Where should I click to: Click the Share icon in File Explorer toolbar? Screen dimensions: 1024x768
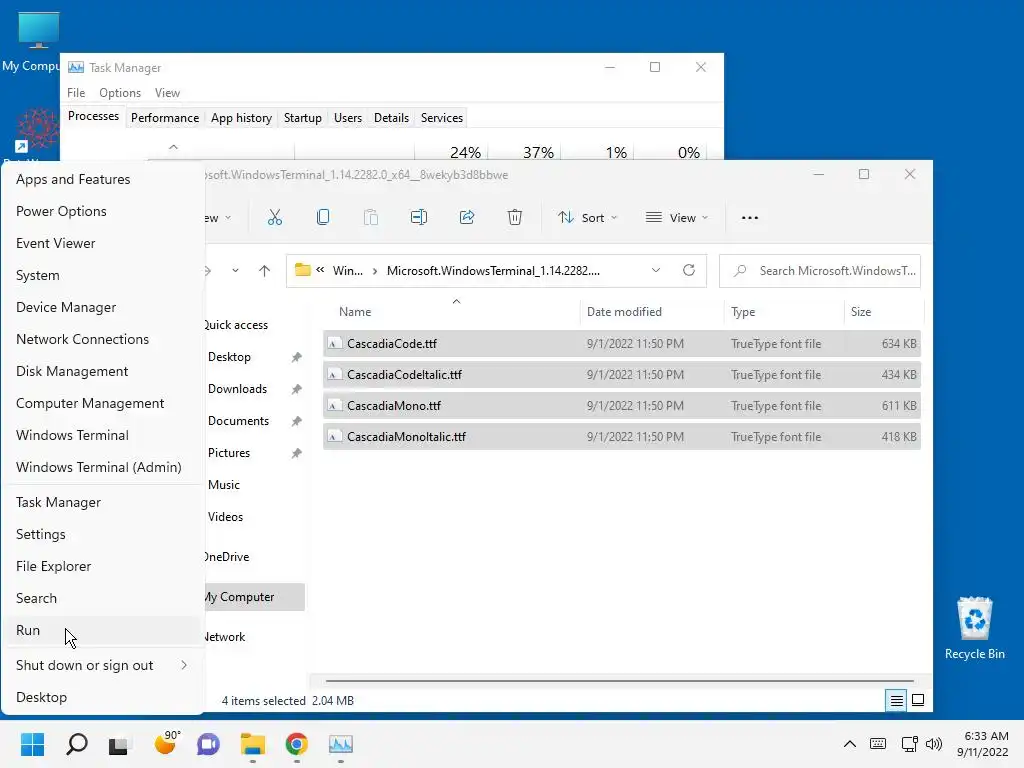pos(466,217)
